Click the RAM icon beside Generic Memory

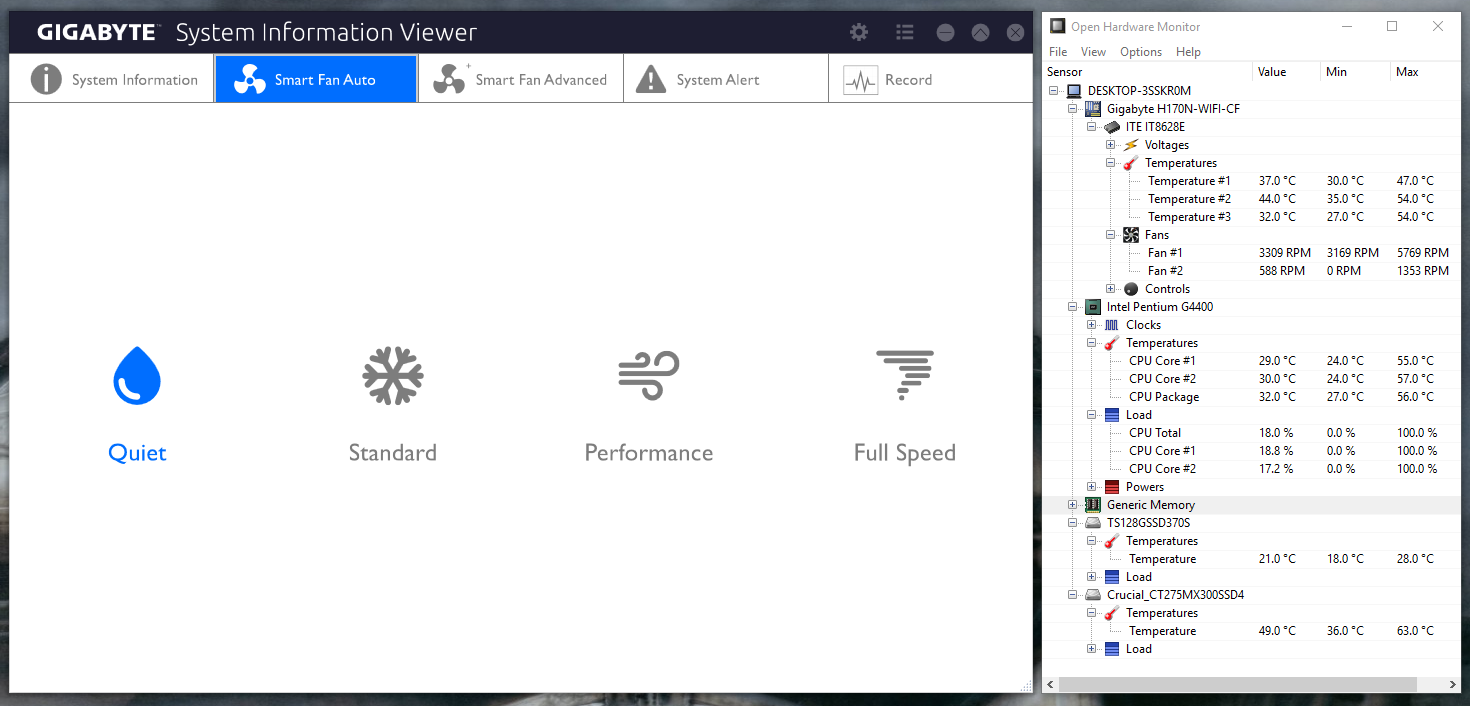click(1093, 505)
